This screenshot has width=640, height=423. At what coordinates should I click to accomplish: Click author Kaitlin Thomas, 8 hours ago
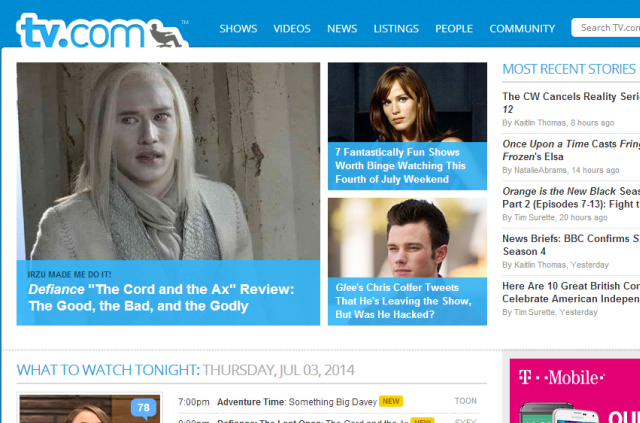[x=558, y=123]
